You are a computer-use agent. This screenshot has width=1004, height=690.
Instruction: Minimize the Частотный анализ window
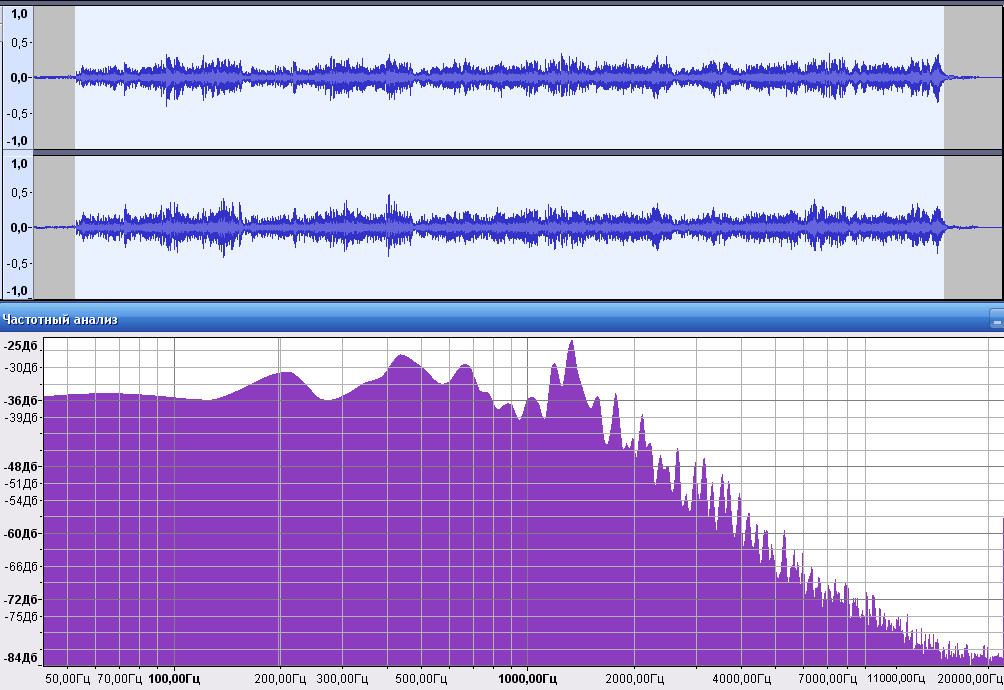pyautogui.click(x=996, y=319)
